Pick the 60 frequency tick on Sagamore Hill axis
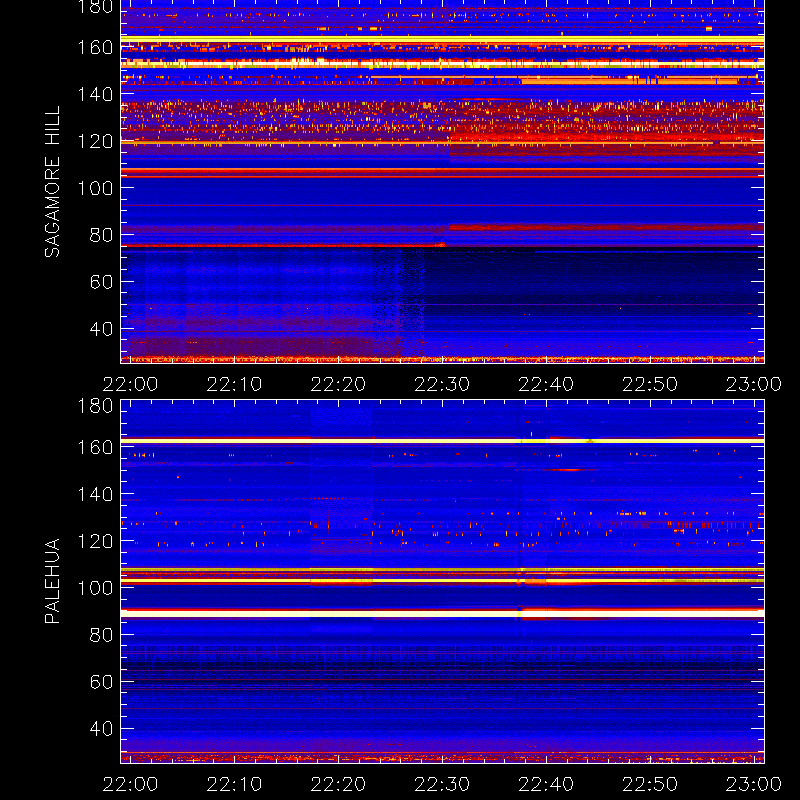The image size is (800, 800). click(101, 282)
